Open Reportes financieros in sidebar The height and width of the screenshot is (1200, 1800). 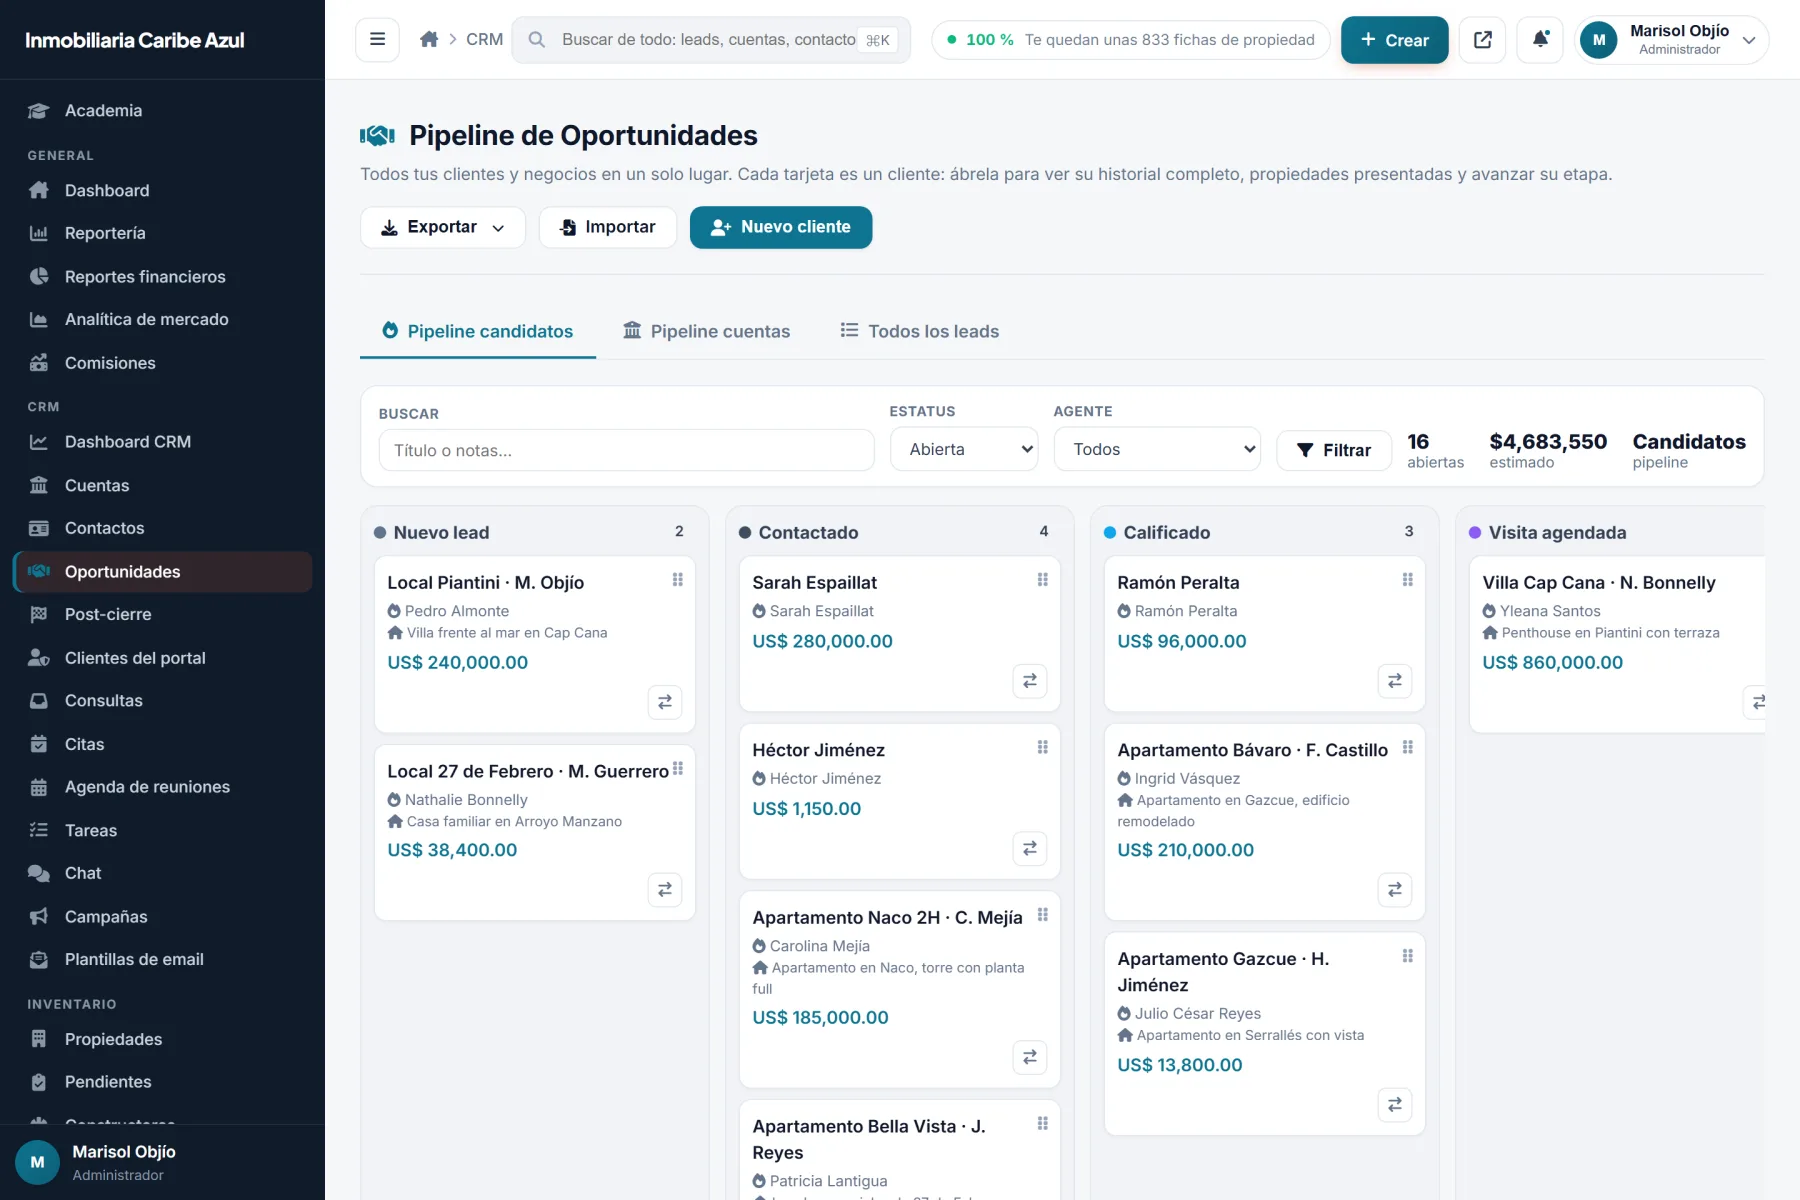(x=162, y=277)
